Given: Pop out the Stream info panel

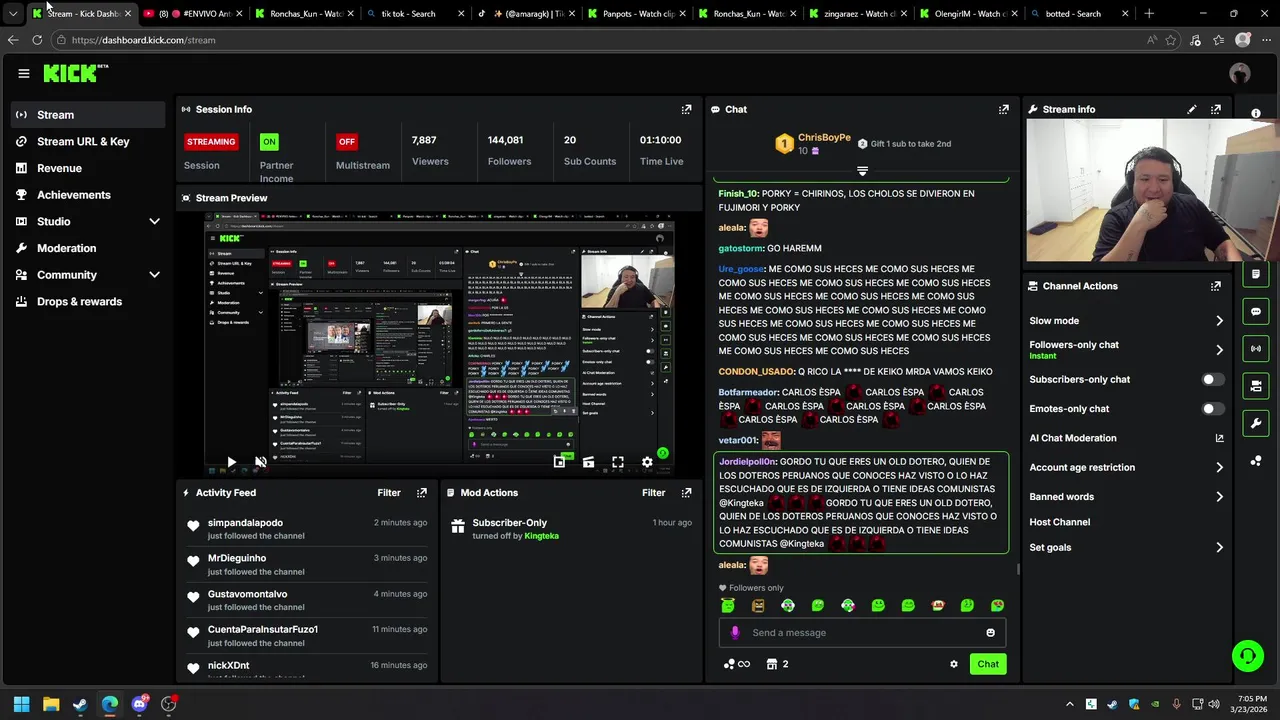Looking at the screenshot, I should [1216, 109].
